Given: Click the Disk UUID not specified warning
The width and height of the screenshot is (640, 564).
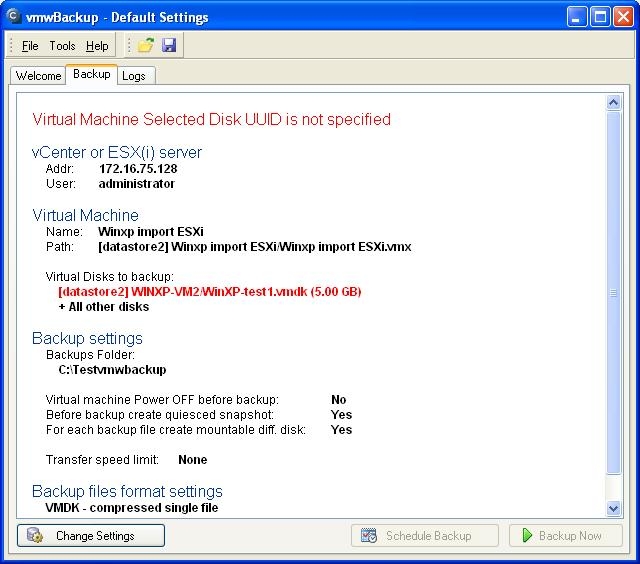Looking at the screenshot, I should point(211,119).
